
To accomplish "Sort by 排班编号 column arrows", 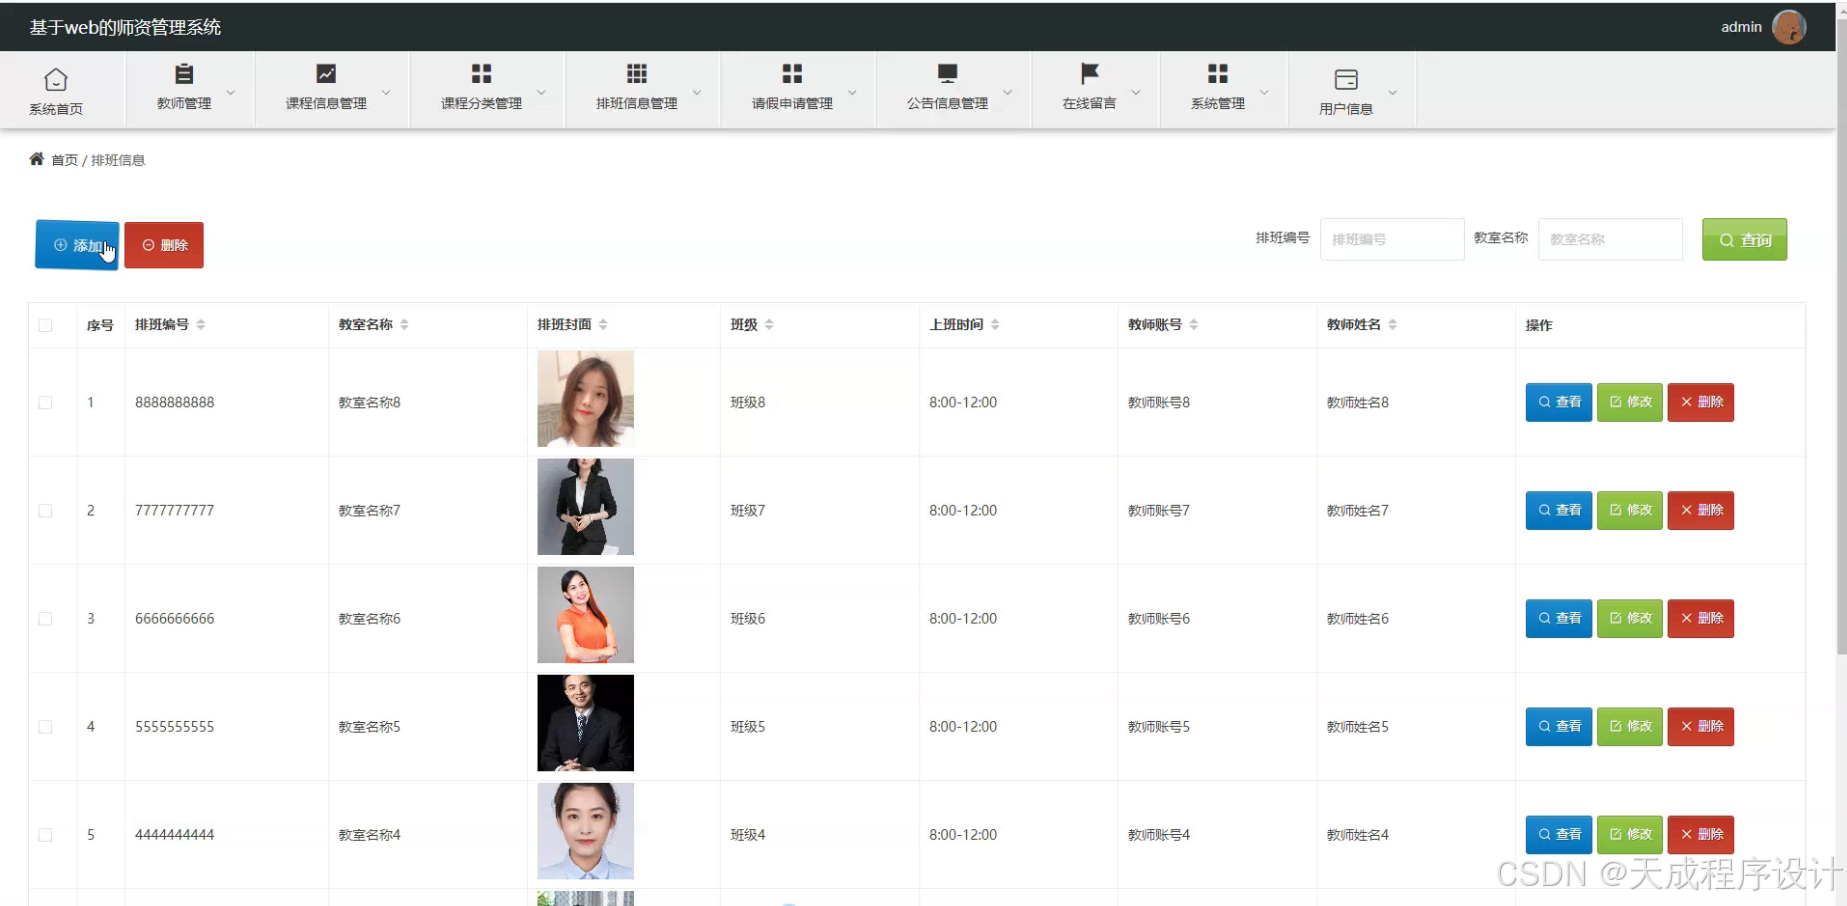I will [201, 324].
